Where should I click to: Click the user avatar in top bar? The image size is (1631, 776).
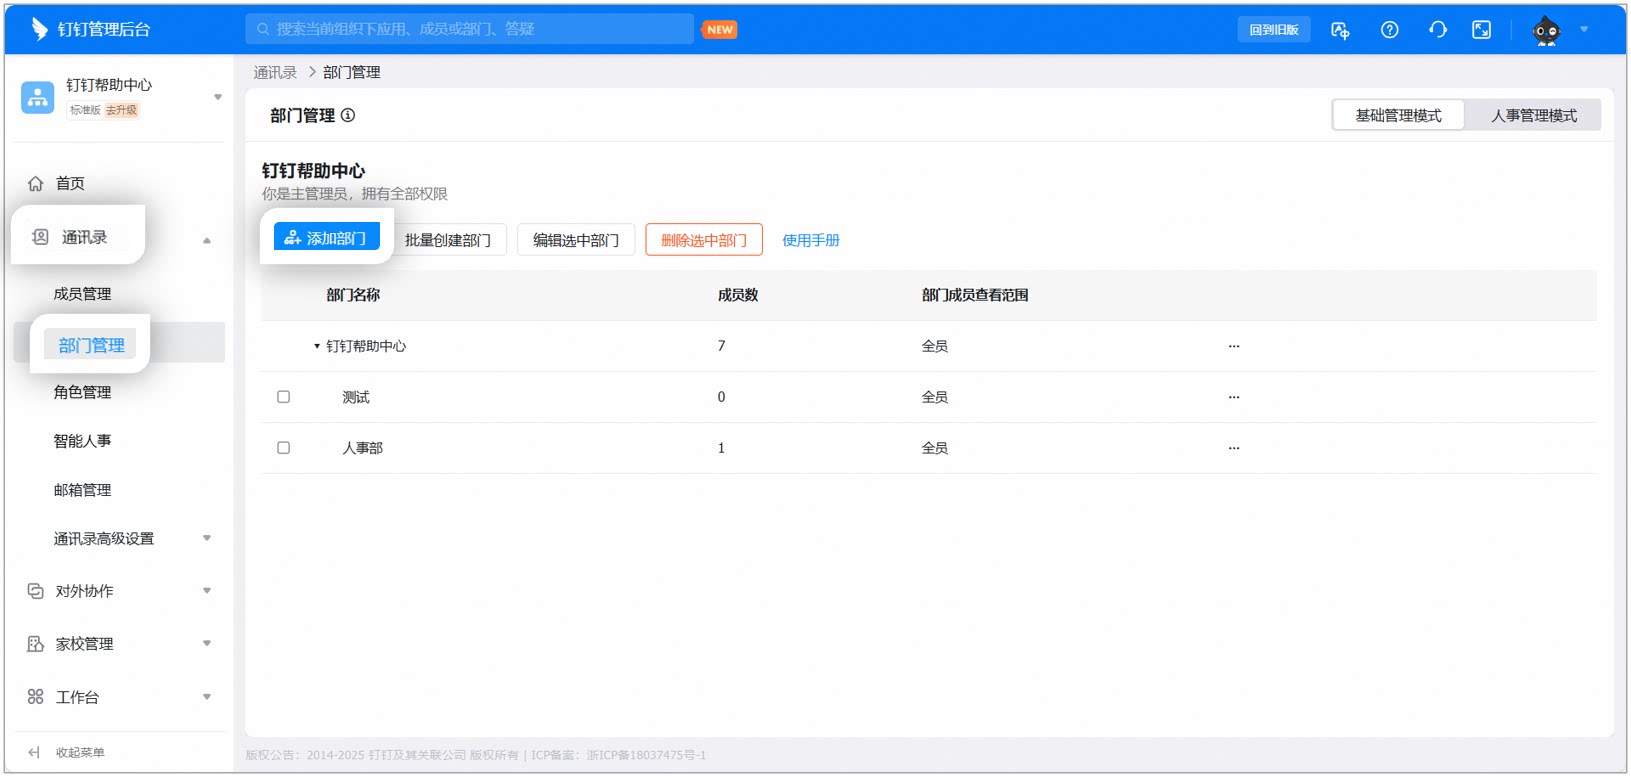[x=1546, y=31]
